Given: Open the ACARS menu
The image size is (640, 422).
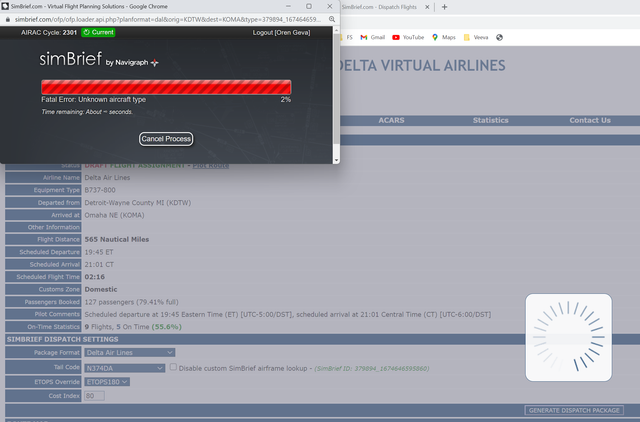Looking at the screenshot, I should [391, 120].
